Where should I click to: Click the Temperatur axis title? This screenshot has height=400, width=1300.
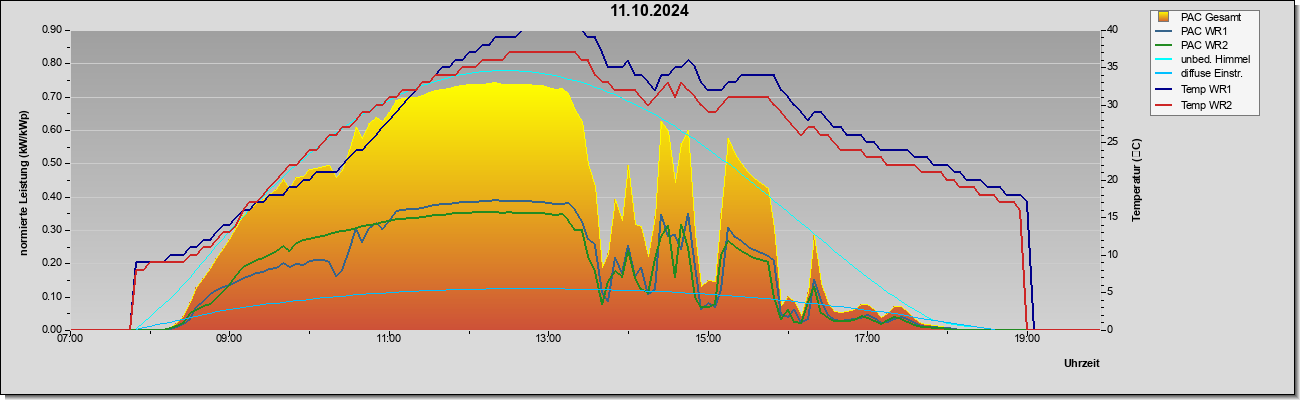(x=1136, y=179)
